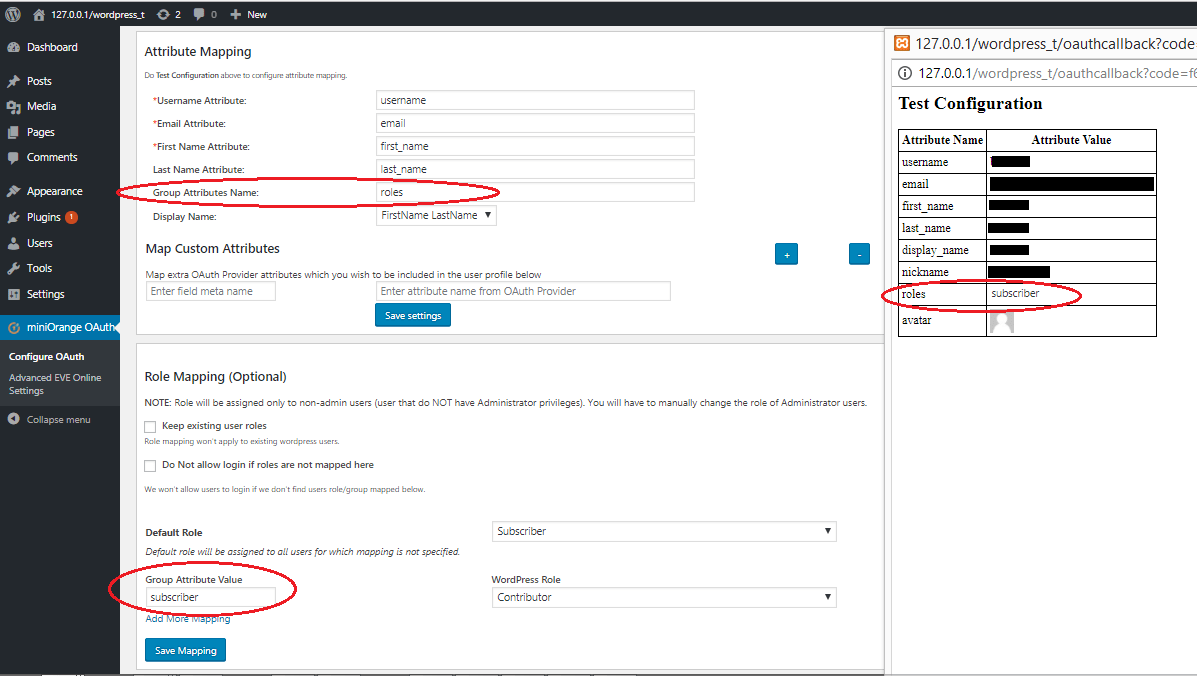
Task: Click the miniOrange OAuth logo icon
Action: 14,327
